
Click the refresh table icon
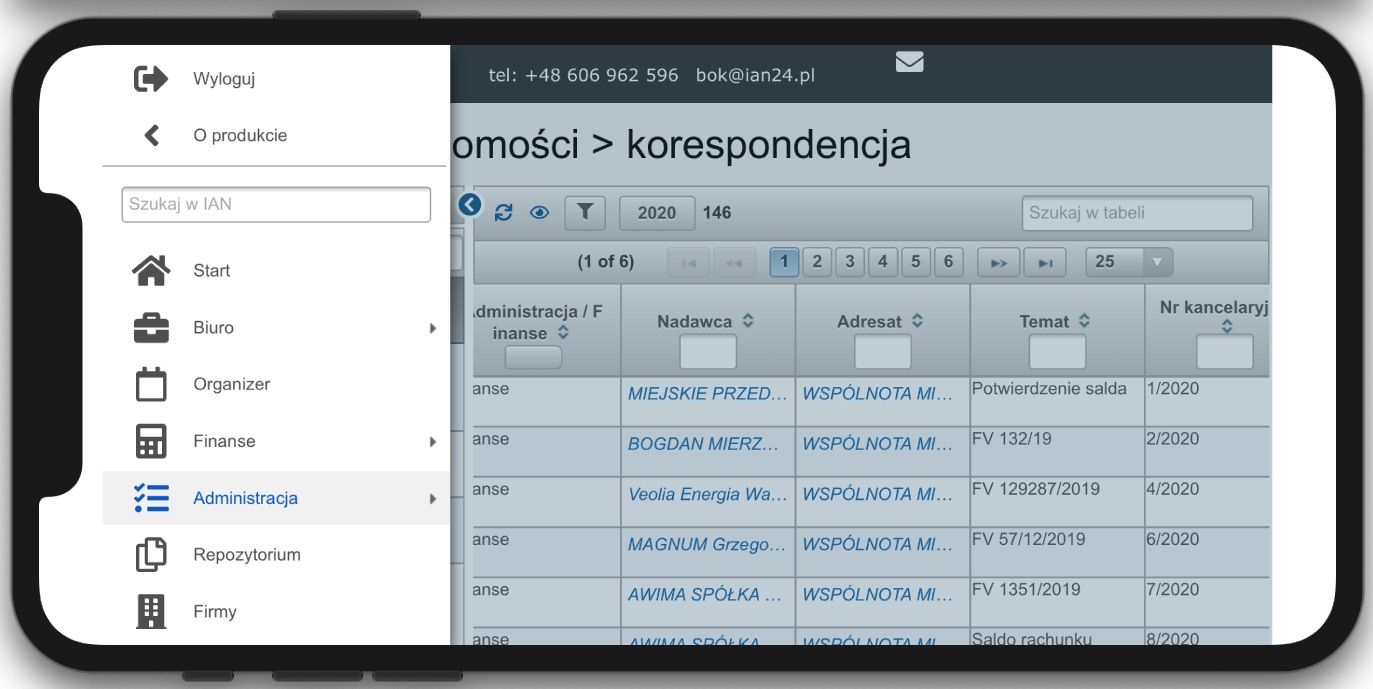point(504,212)
